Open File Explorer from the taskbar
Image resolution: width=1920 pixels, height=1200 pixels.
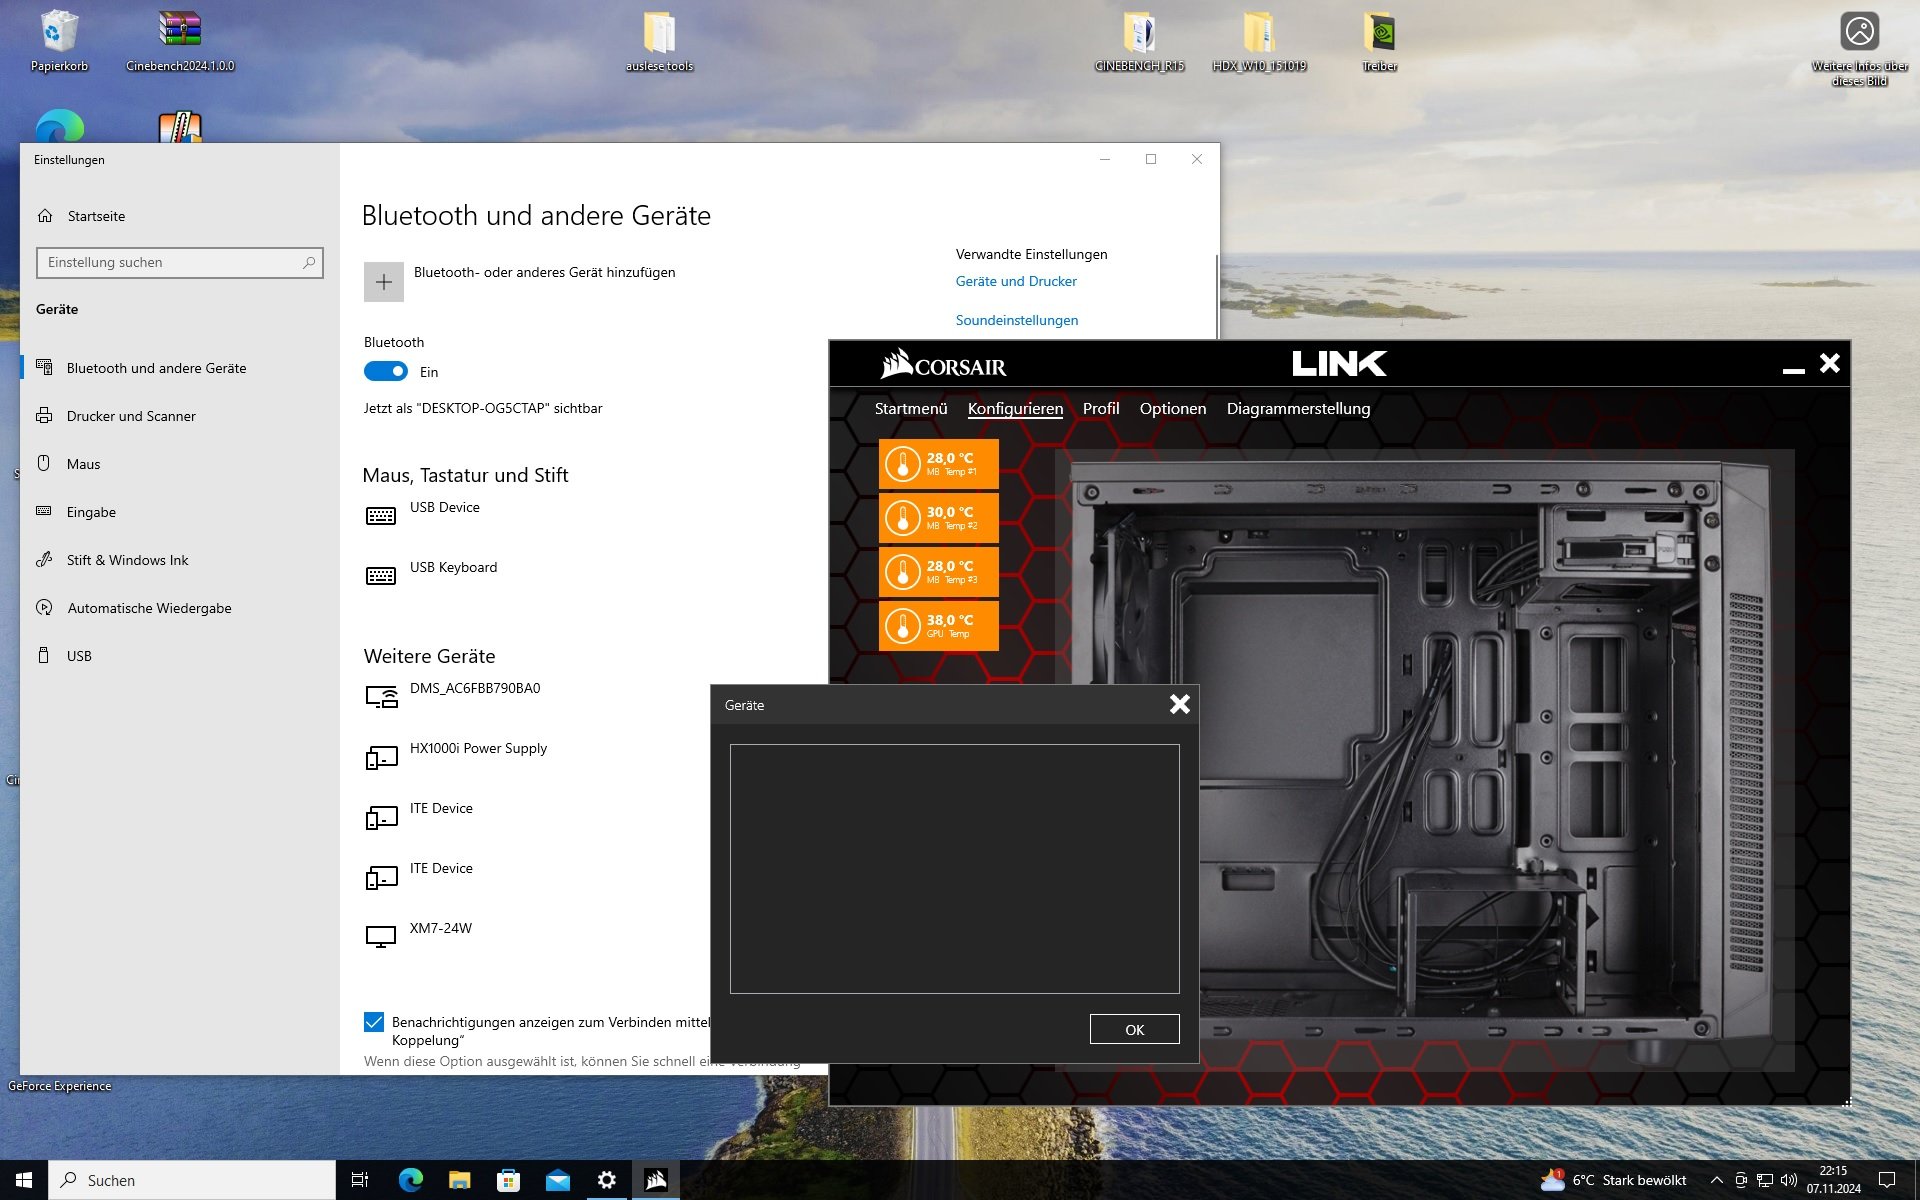click(459, 1180)
